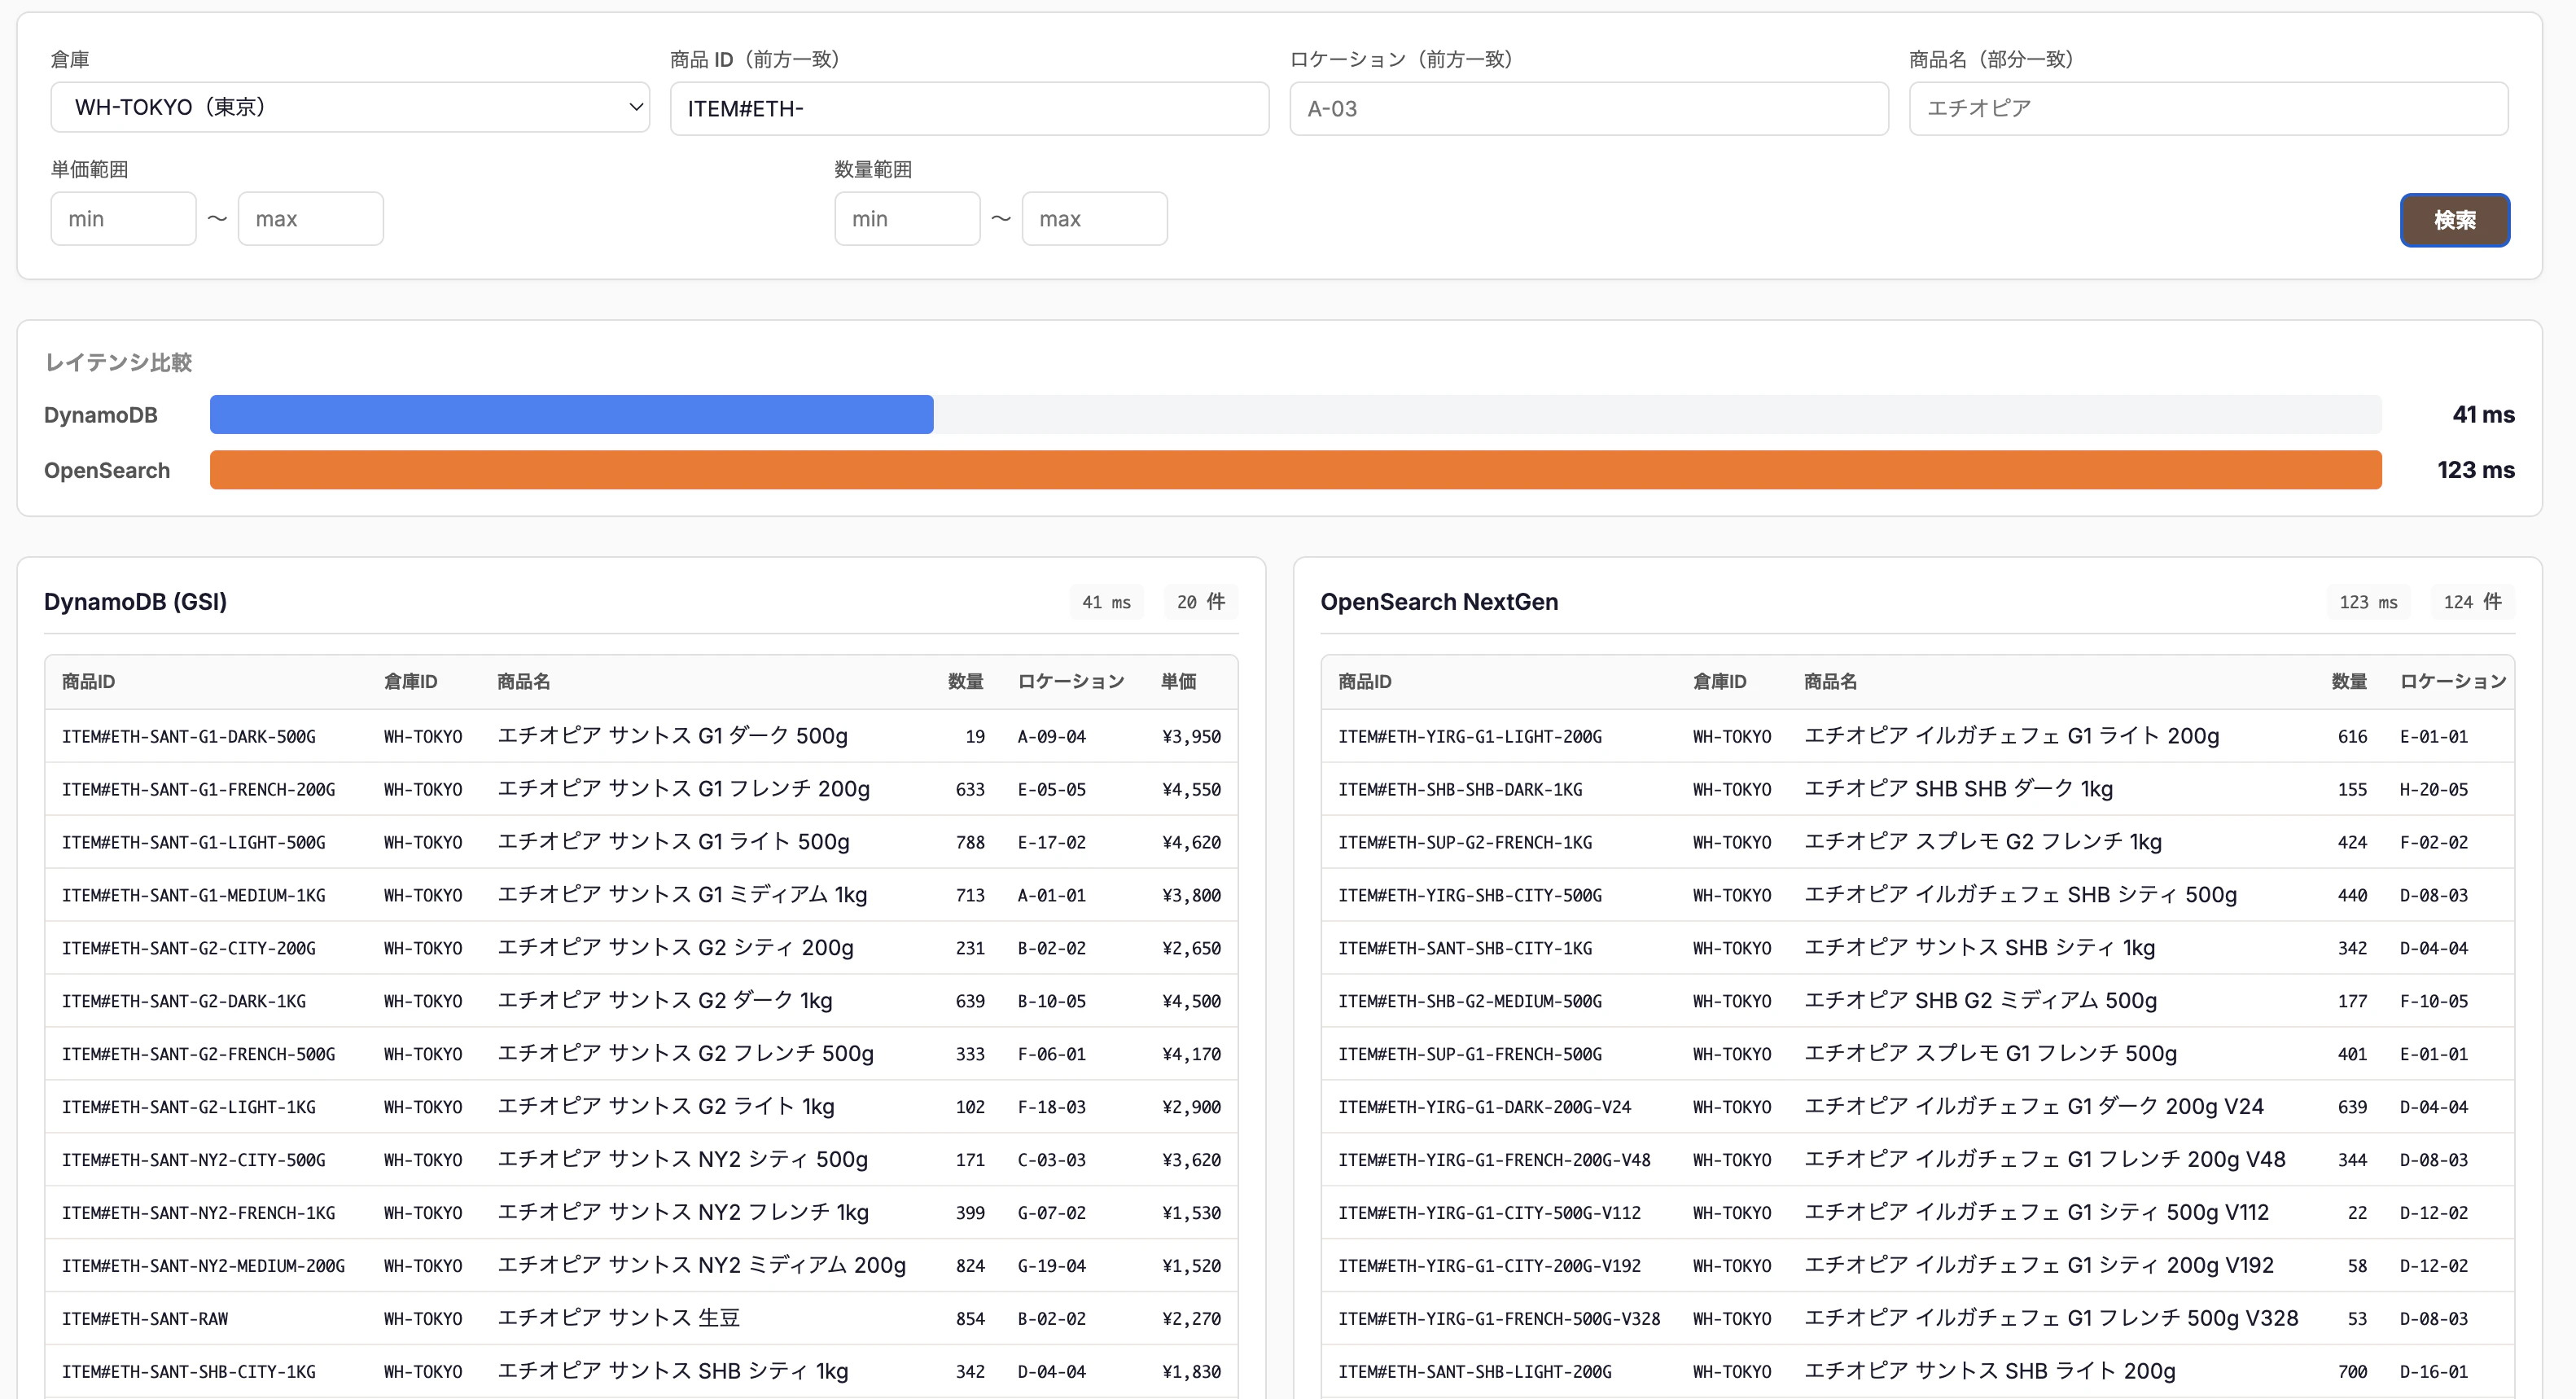Select row ITEM#ETH-YIRG-G1-DARK-200G-V24
The image size is (2576, 1399).
point(1917,1107)
